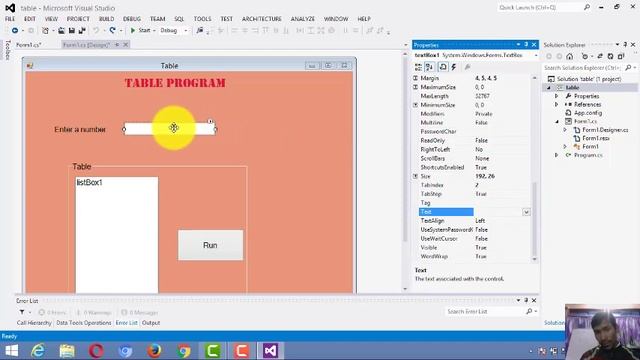Screen dimensions: 640x360
Task: Switch to the Output tab
Action: tap(151, 323)
